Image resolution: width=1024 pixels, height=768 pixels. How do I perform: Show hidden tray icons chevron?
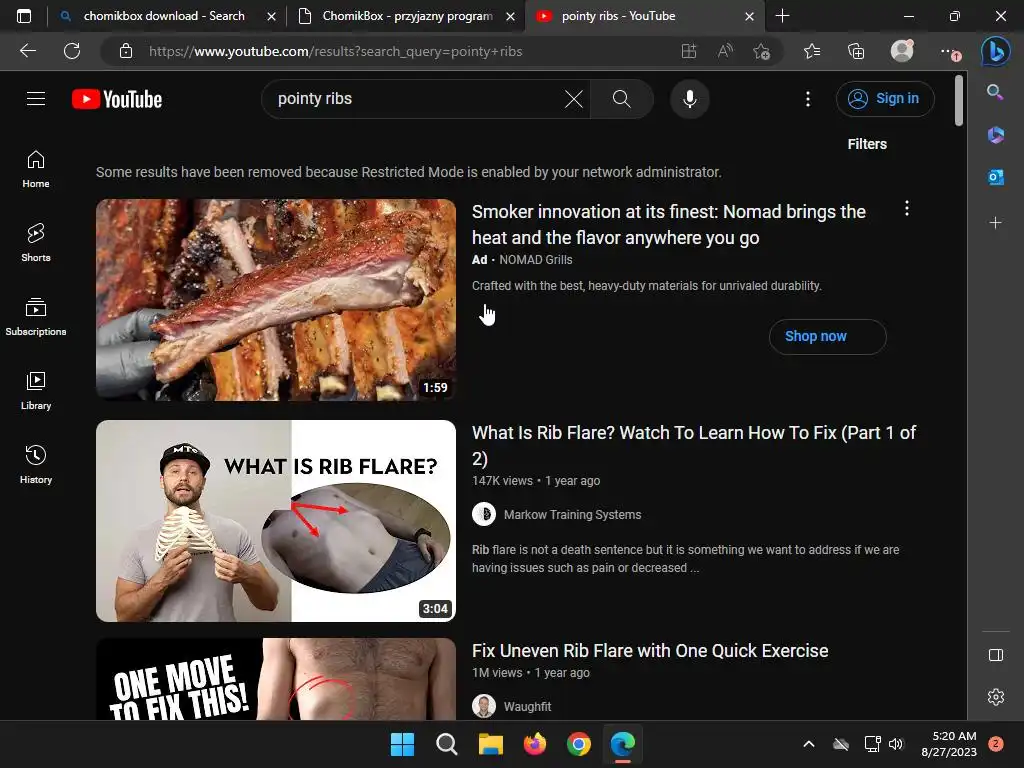pyautogui.click(x=808, y=744)
